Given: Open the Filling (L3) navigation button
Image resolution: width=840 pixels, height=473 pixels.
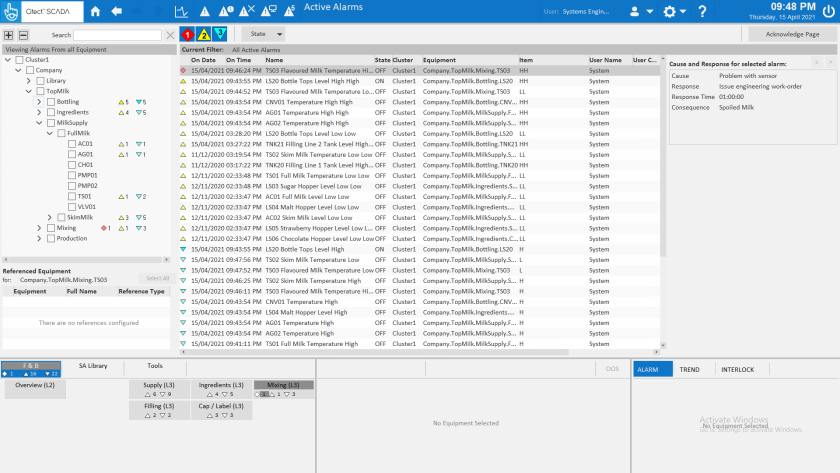Looking at the screenshot, I should [x=158, y=410].
